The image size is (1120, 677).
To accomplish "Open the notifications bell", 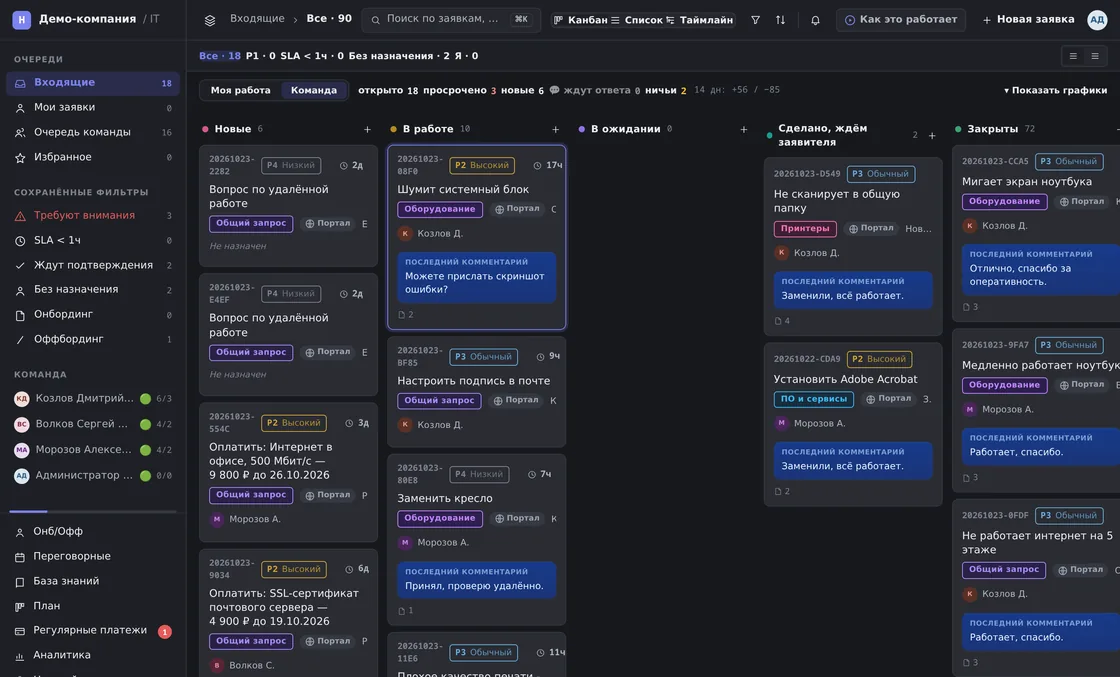I will point(815,20).
